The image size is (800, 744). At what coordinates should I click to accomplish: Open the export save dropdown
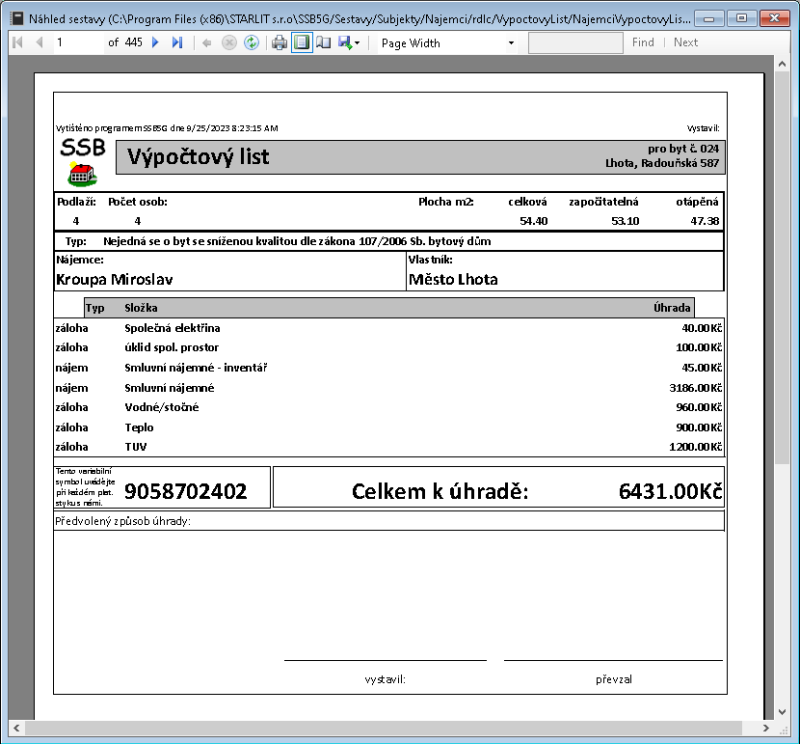pos(349,43)
